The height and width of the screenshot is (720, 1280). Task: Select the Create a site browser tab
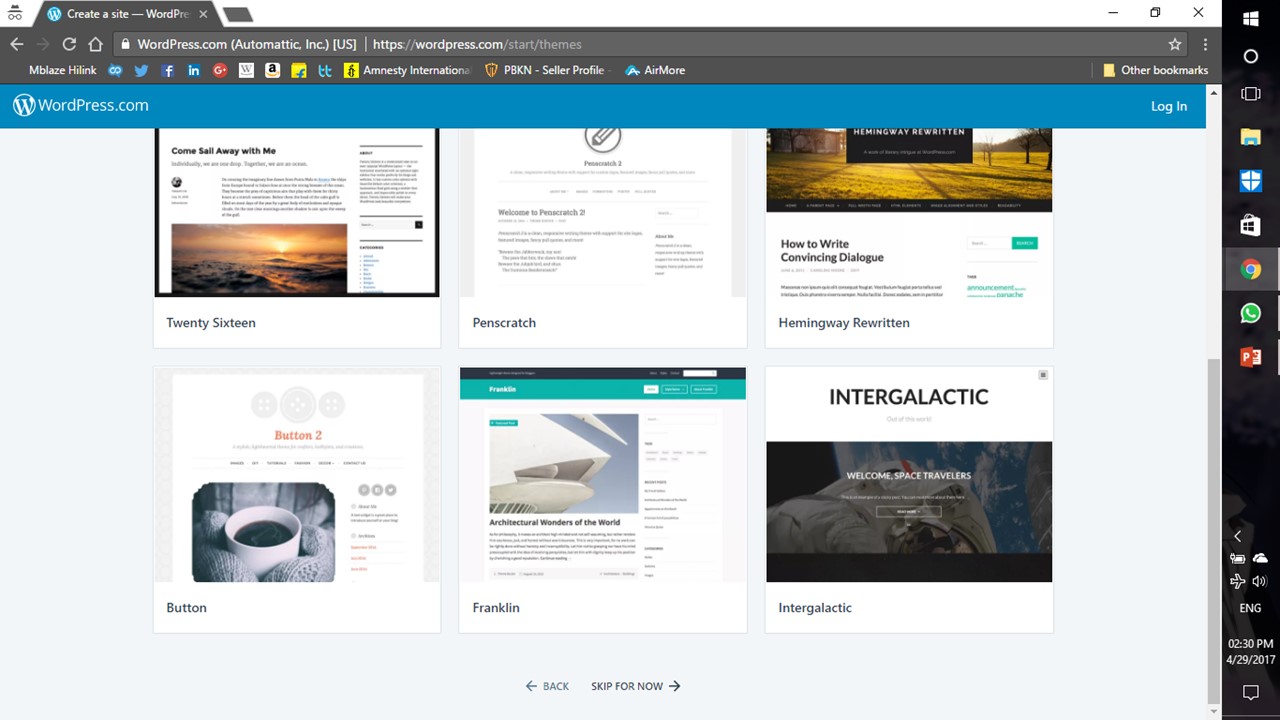point(125,14)
